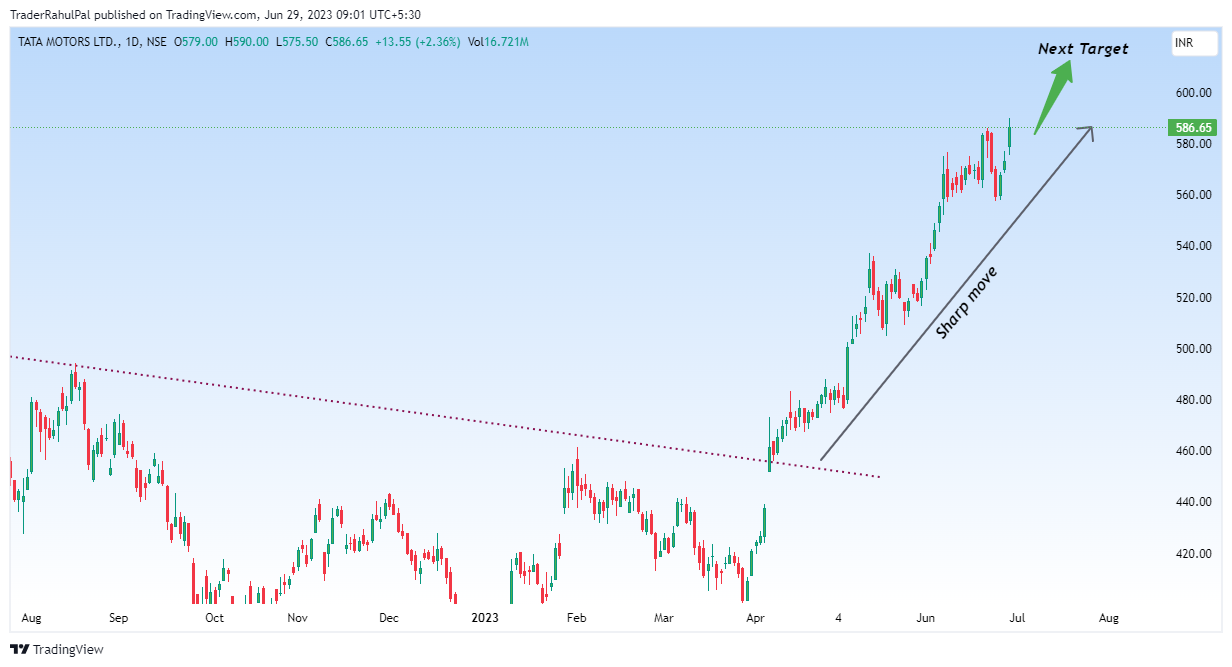
Task: Select the green 586.65 current price label
Action: coord(1193,127)
